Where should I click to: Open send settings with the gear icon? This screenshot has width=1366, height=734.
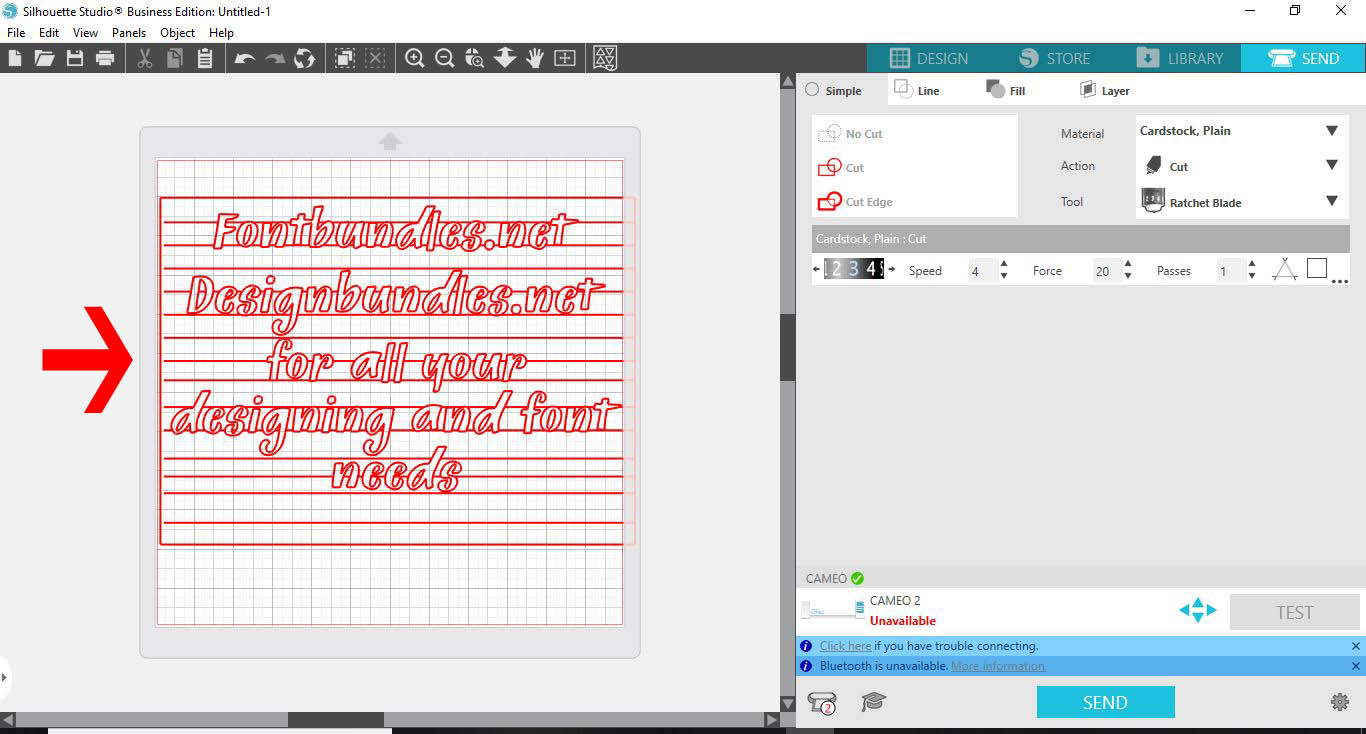point(1340,702)
